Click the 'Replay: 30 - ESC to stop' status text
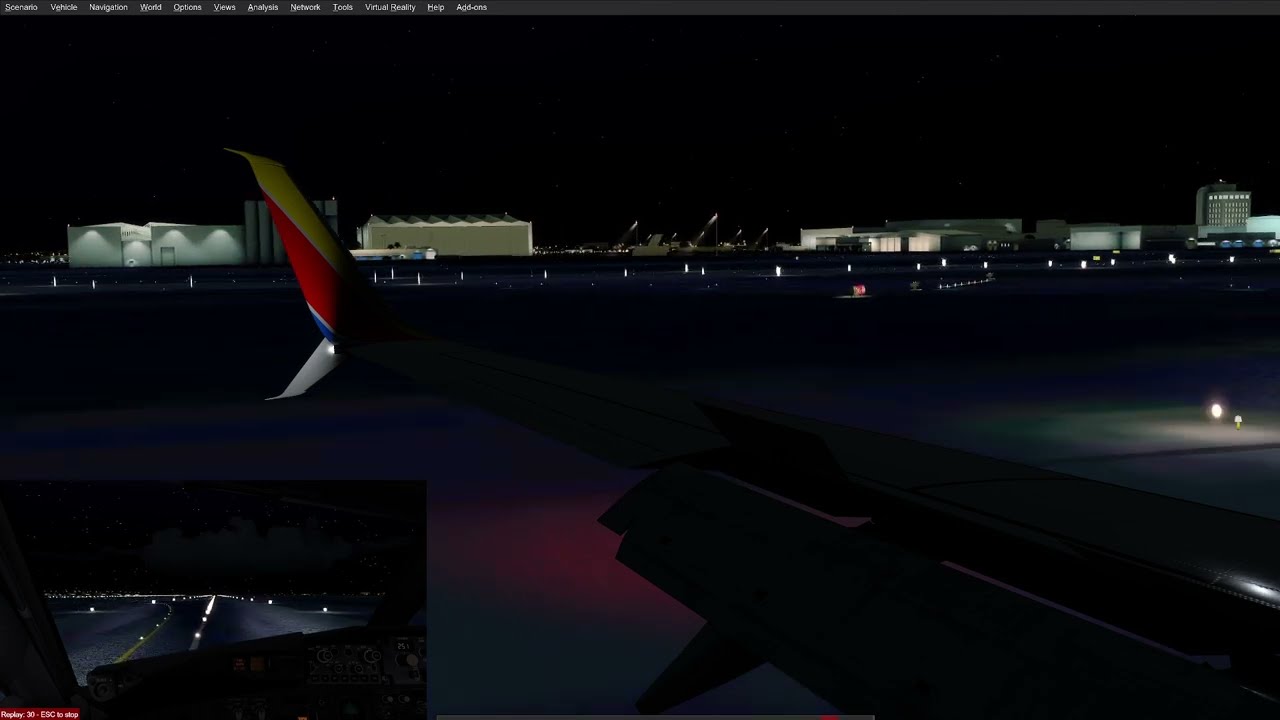The height and width of the screenshot is (720, 1280). (x=40, y=714)
